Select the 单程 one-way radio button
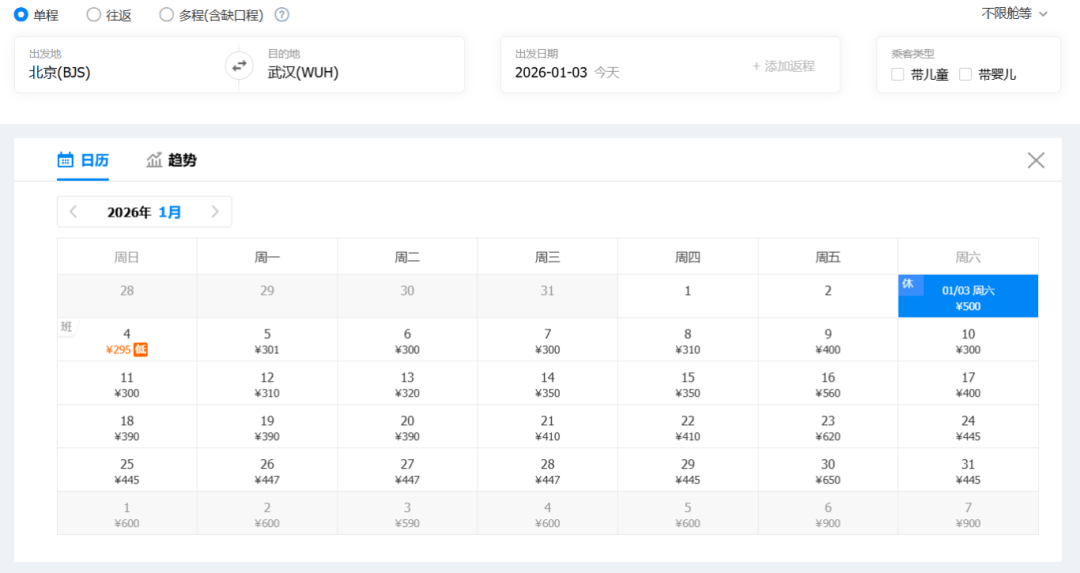Image resolution: width=1080 pixels, height=573 pixels. pyautogui.click(x=21, y=15)
